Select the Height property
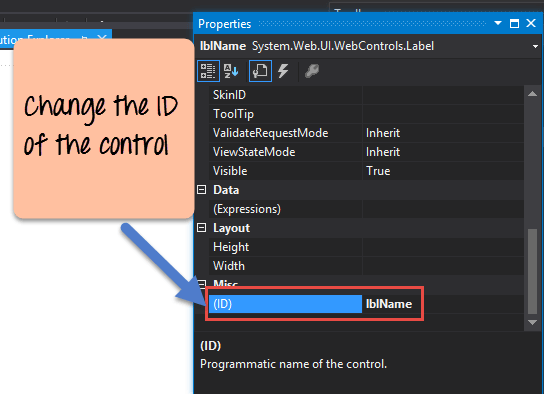This screenshot has width=544, height=394. 286,247
